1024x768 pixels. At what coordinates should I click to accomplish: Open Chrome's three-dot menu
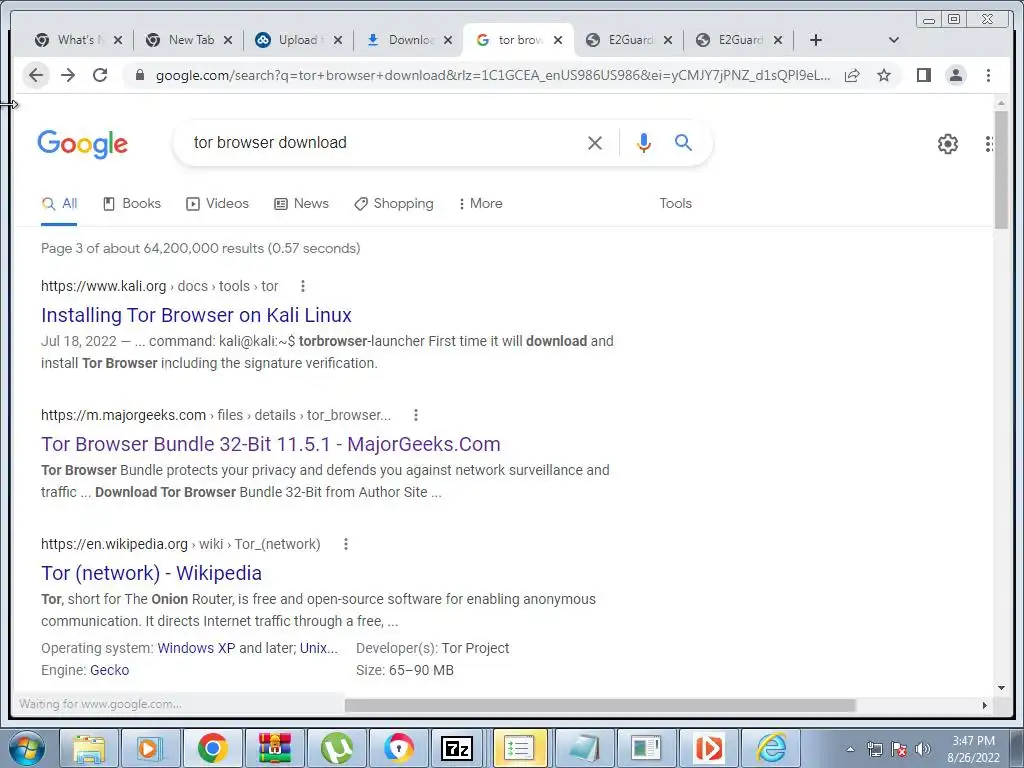click(988, 75)
